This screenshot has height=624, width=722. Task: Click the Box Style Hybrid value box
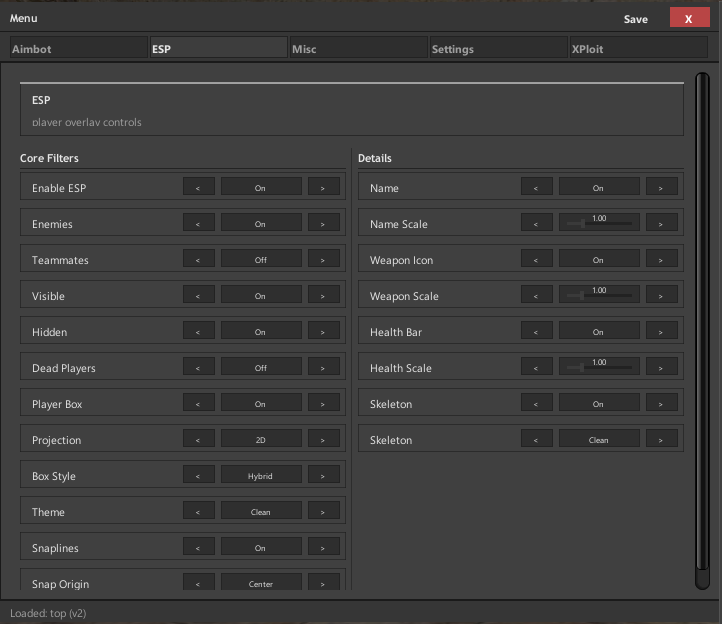(x=261, y=474)
